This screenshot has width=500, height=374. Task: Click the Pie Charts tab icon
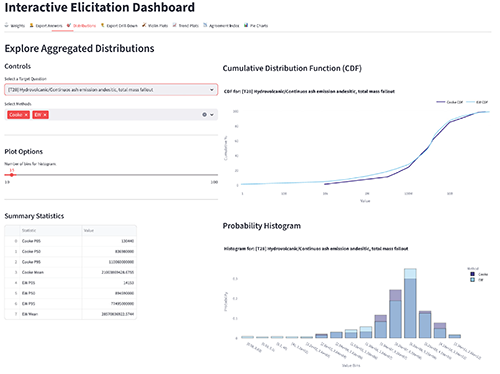(246, 25)
